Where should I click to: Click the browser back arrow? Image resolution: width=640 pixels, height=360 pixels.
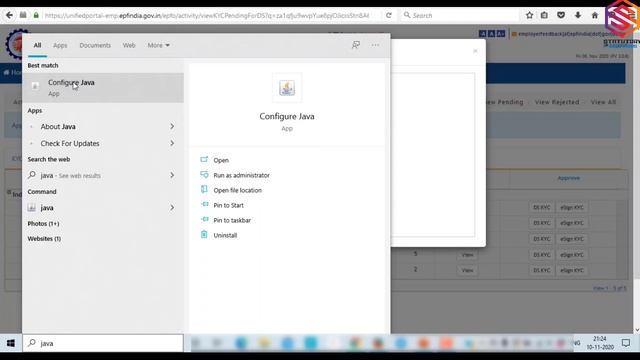pos(9,15)
